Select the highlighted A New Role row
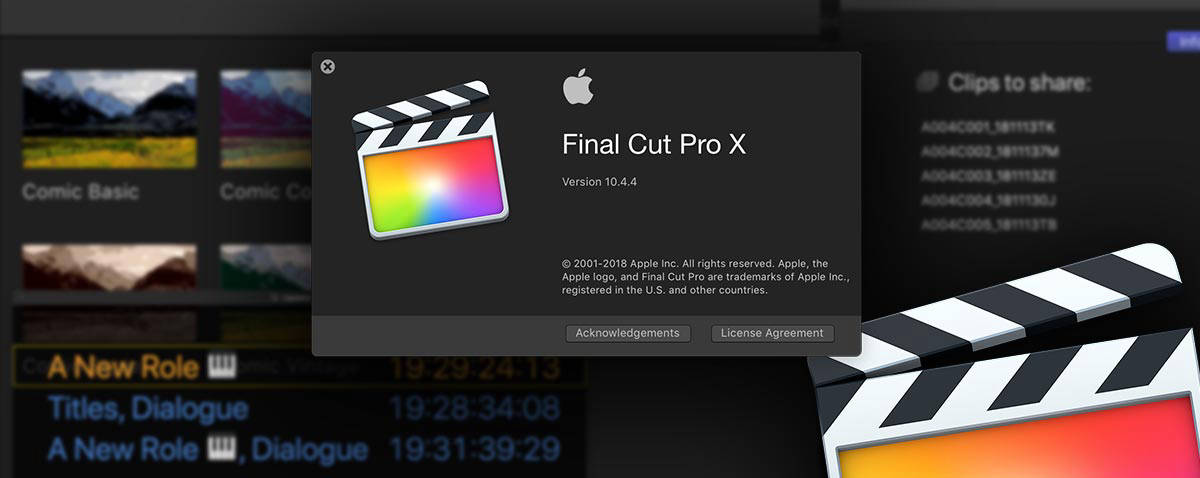 299,368
